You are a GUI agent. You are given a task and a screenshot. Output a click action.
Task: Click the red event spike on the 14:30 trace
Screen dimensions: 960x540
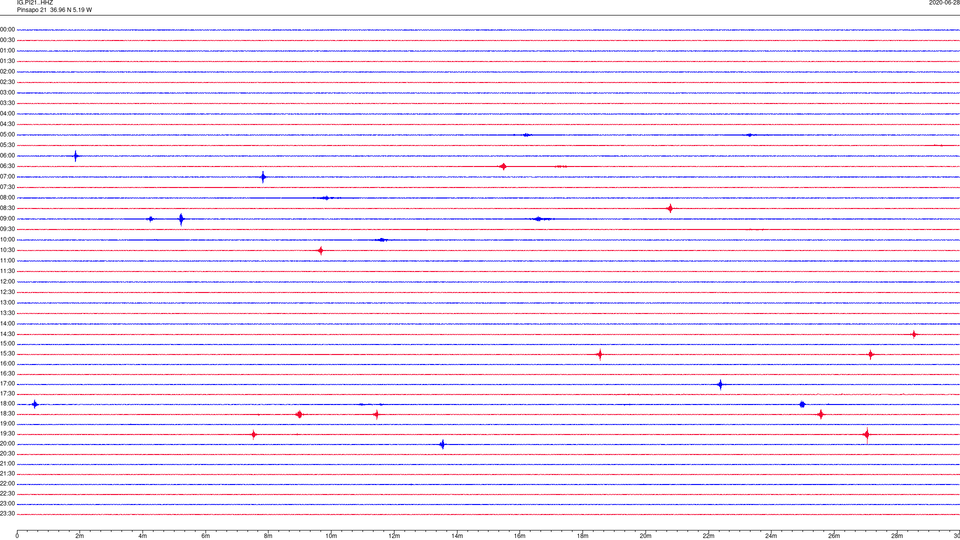pyautogui.click(x=914, y=334)
